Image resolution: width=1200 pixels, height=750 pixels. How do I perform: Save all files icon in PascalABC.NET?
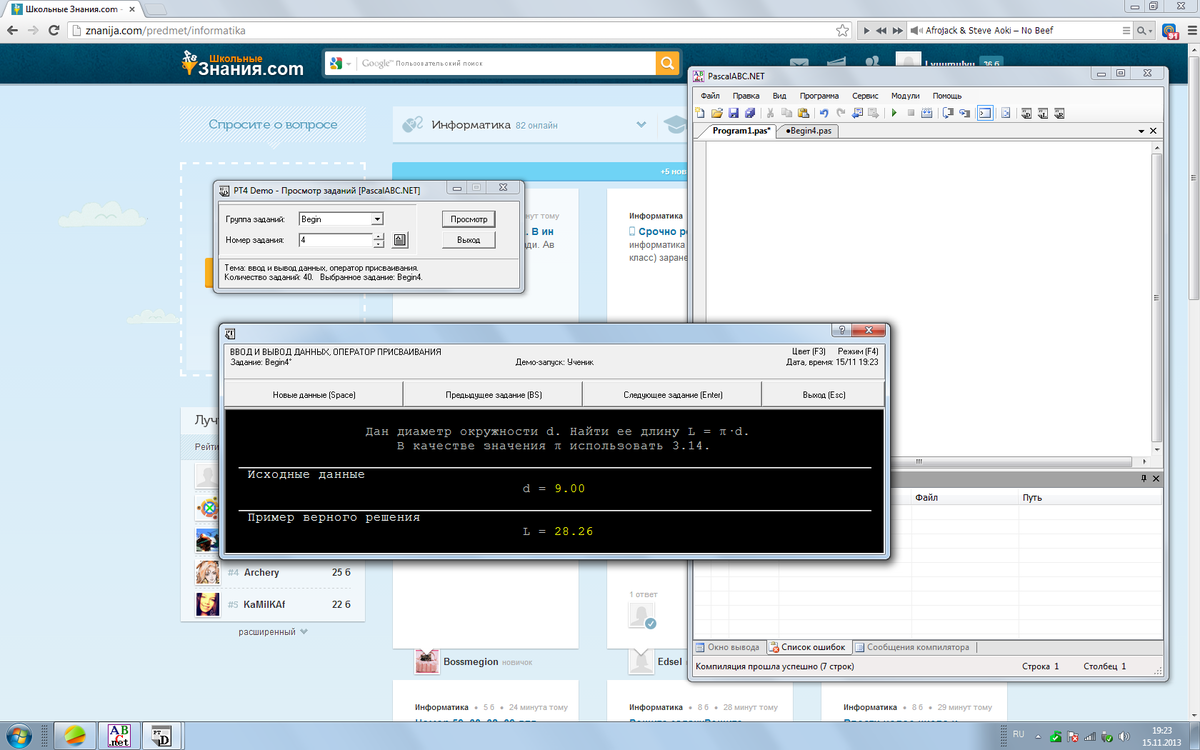tap(750, 113)
